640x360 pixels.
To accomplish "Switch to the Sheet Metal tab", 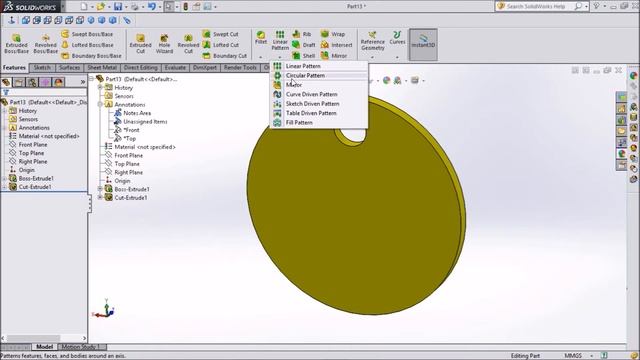I will point(102,68).
